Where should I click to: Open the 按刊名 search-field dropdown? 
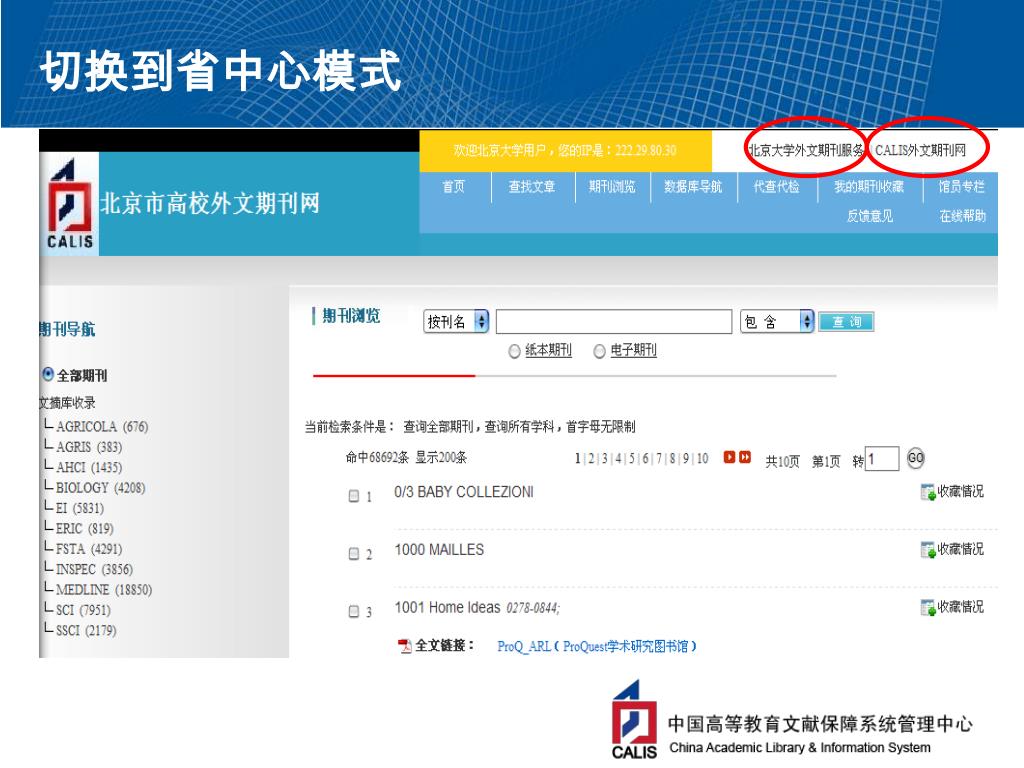point(456,321)
